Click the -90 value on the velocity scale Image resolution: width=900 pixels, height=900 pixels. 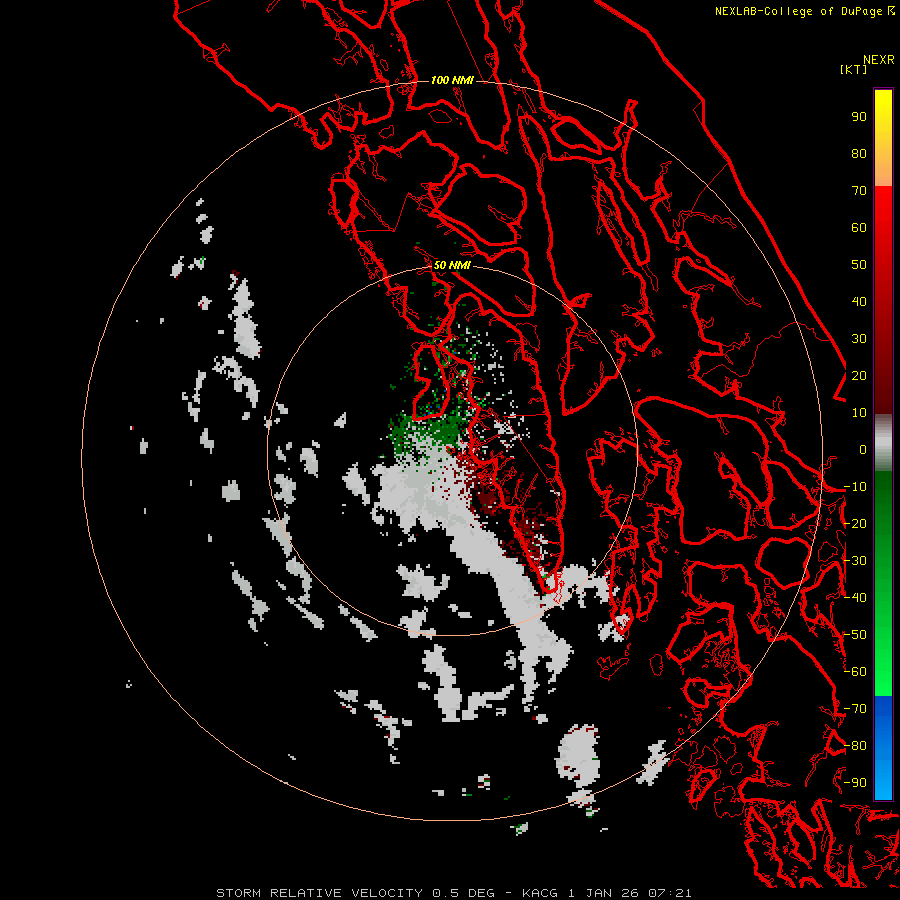coord(855,783)
